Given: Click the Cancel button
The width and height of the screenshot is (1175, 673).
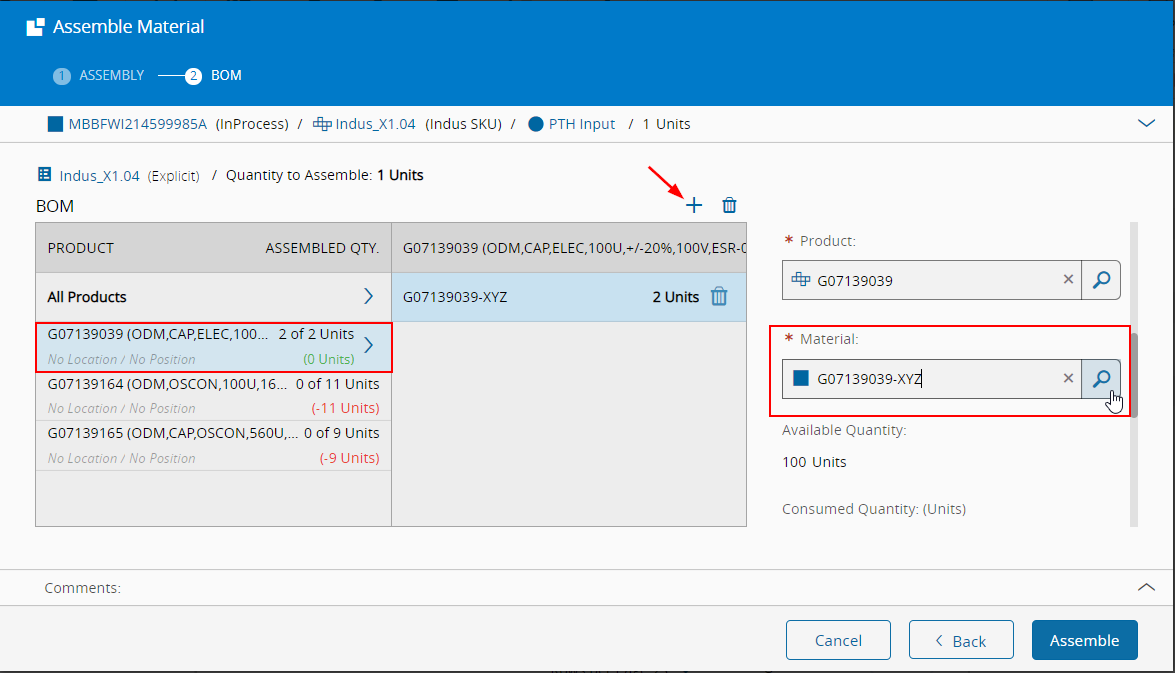Looking at the screenshot, I should point(838,641).
